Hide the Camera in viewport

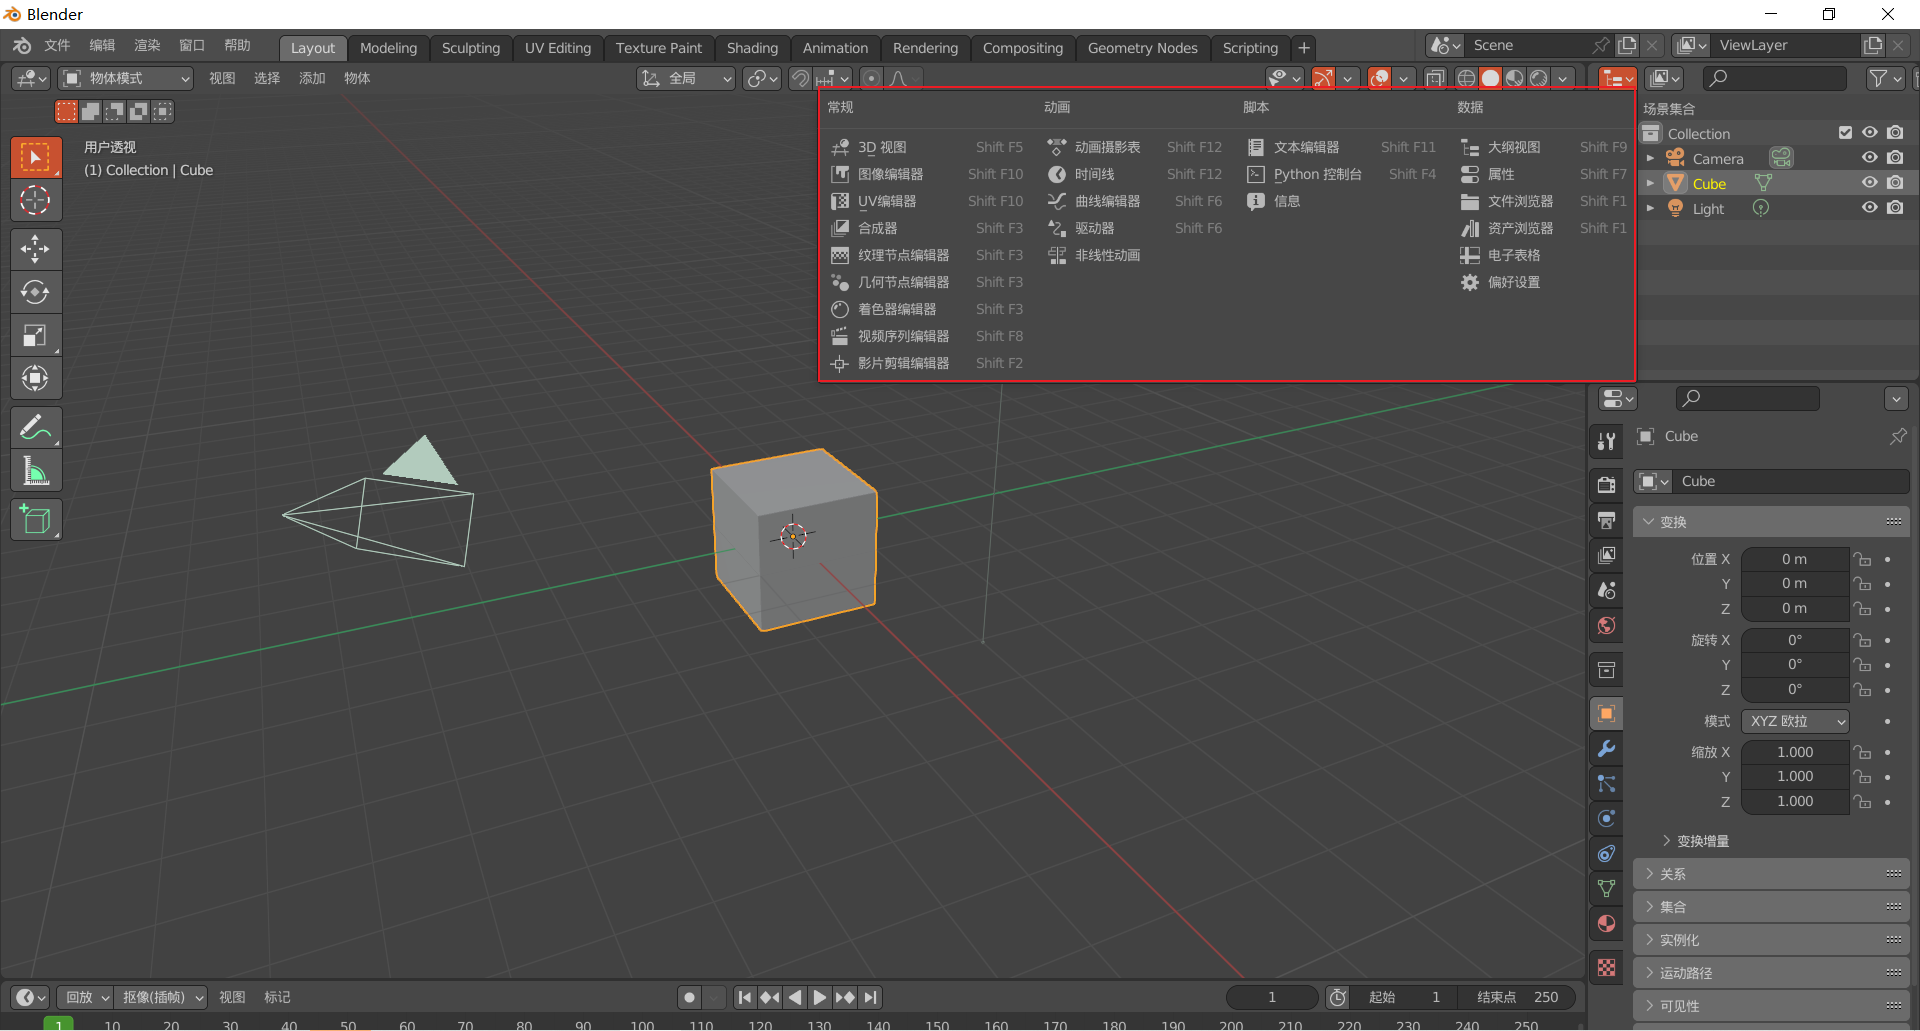point(1869,158)
